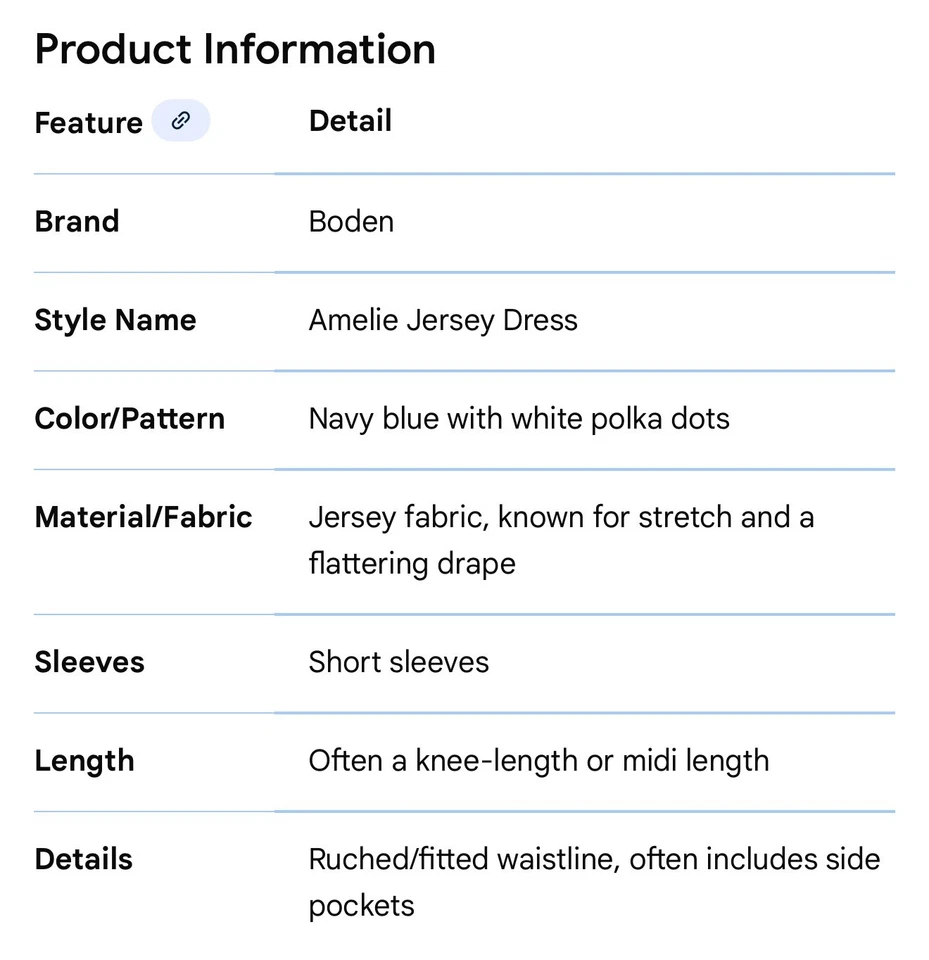Viewport: 929px width, 960px height.
Task: Click the Amelie Jersey Dress text
Action: (443, 320)
